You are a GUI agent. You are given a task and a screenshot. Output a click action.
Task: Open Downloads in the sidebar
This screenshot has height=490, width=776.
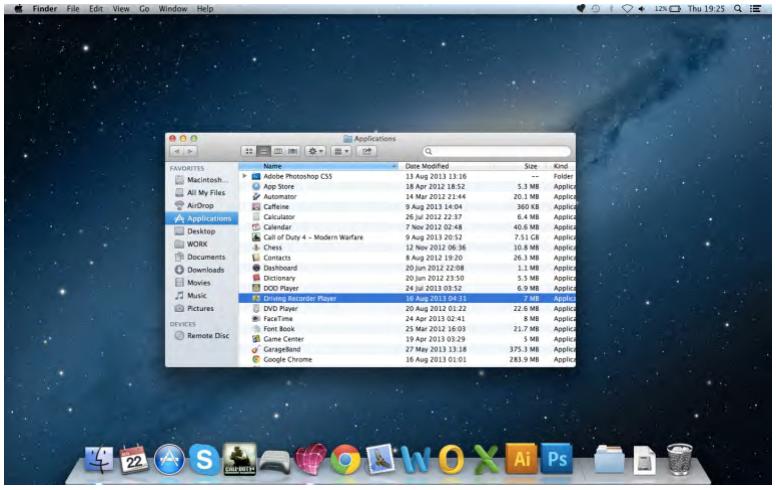coord(201,270)
